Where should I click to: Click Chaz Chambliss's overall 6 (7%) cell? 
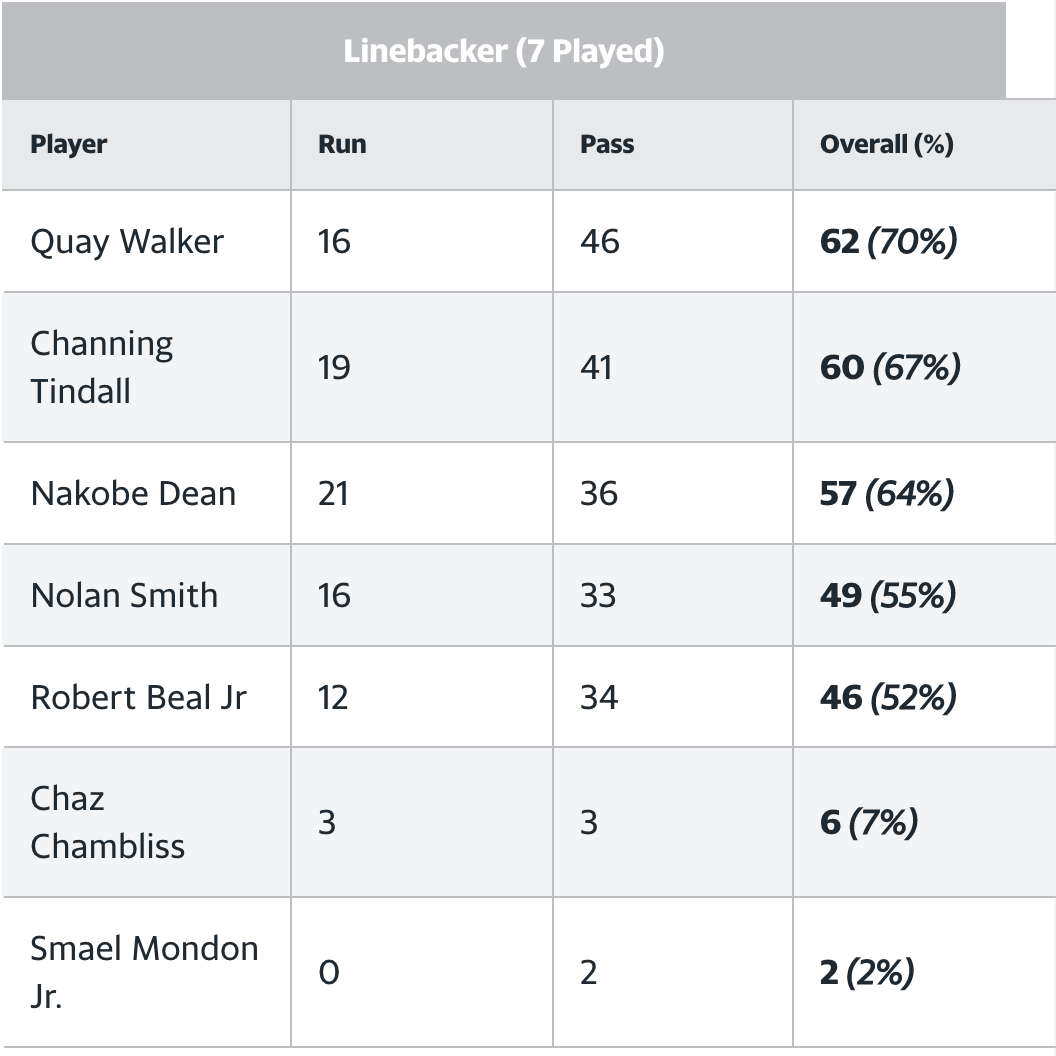[x=869, y=822]
